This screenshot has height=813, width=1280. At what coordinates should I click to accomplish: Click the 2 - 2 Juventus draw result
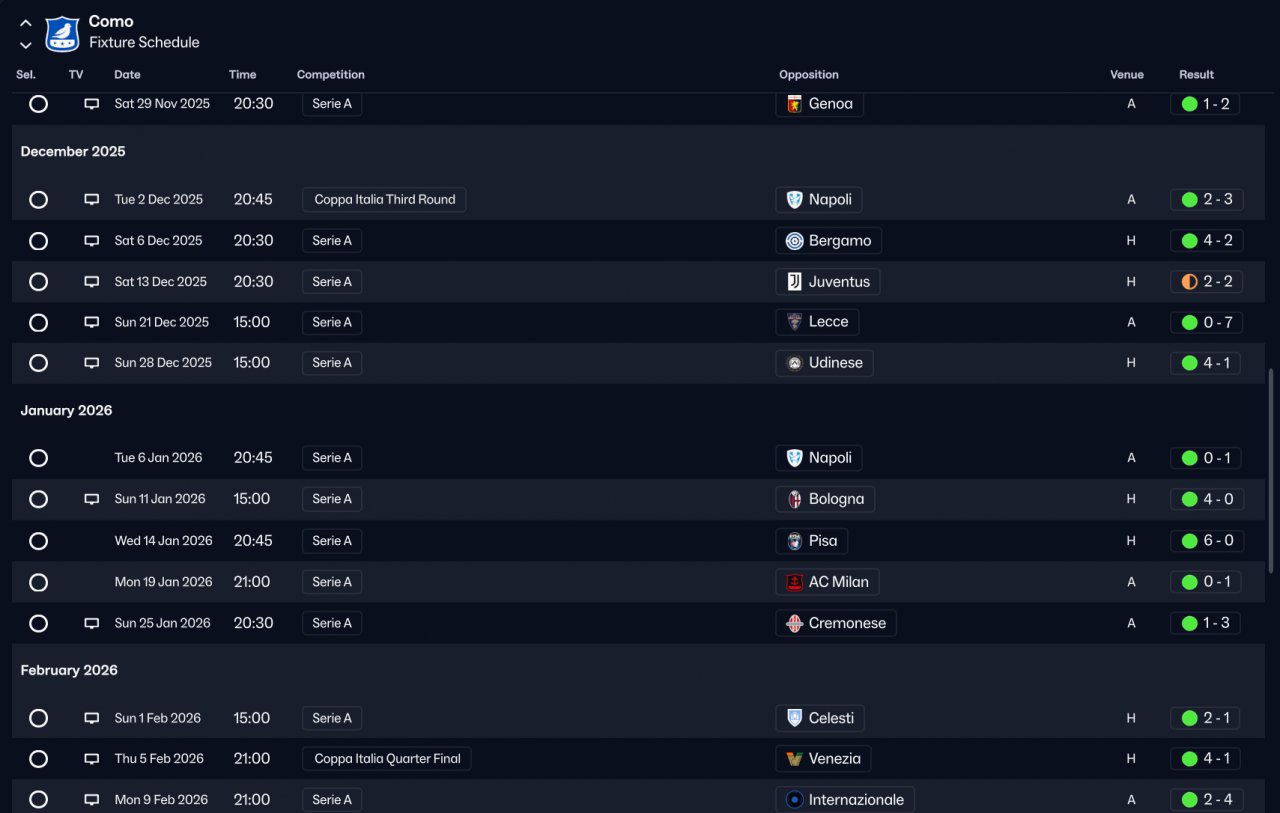(x=1205, y=282)
